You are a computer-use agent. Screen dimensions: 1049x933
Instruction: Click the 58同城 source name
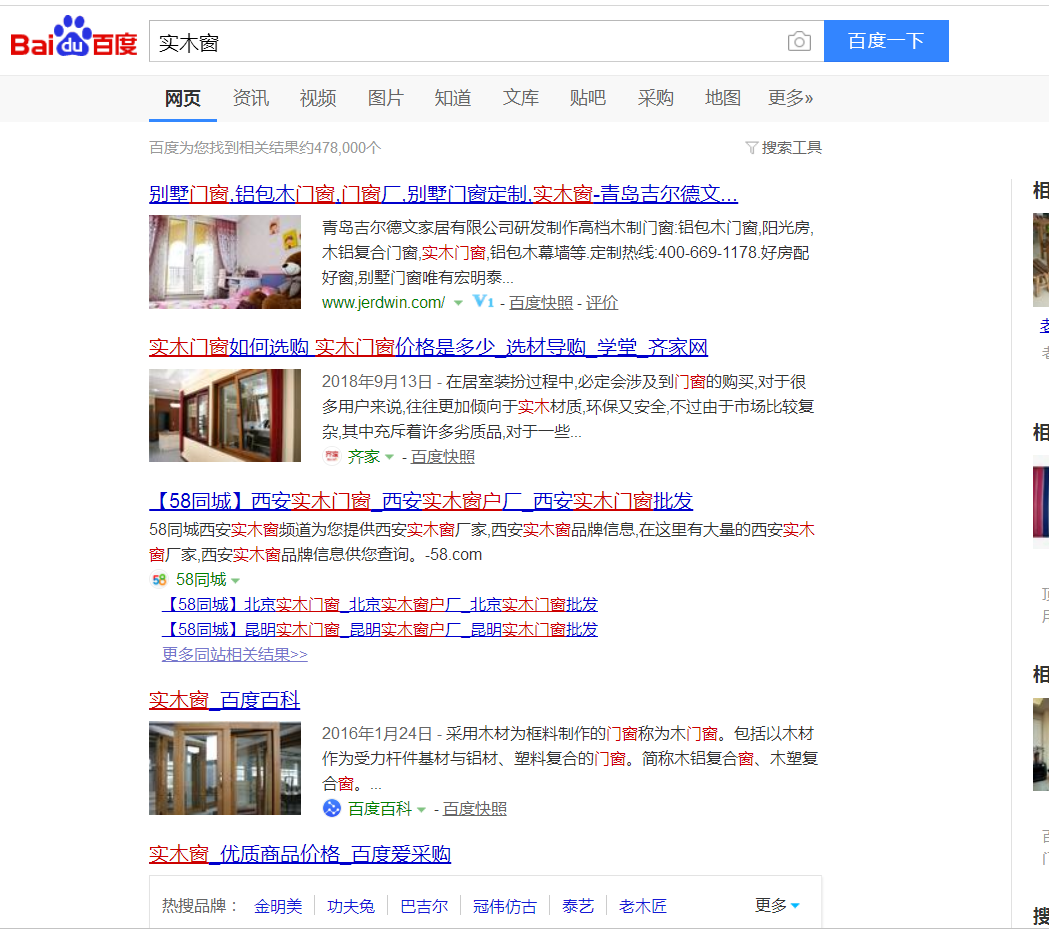[201, 580]
